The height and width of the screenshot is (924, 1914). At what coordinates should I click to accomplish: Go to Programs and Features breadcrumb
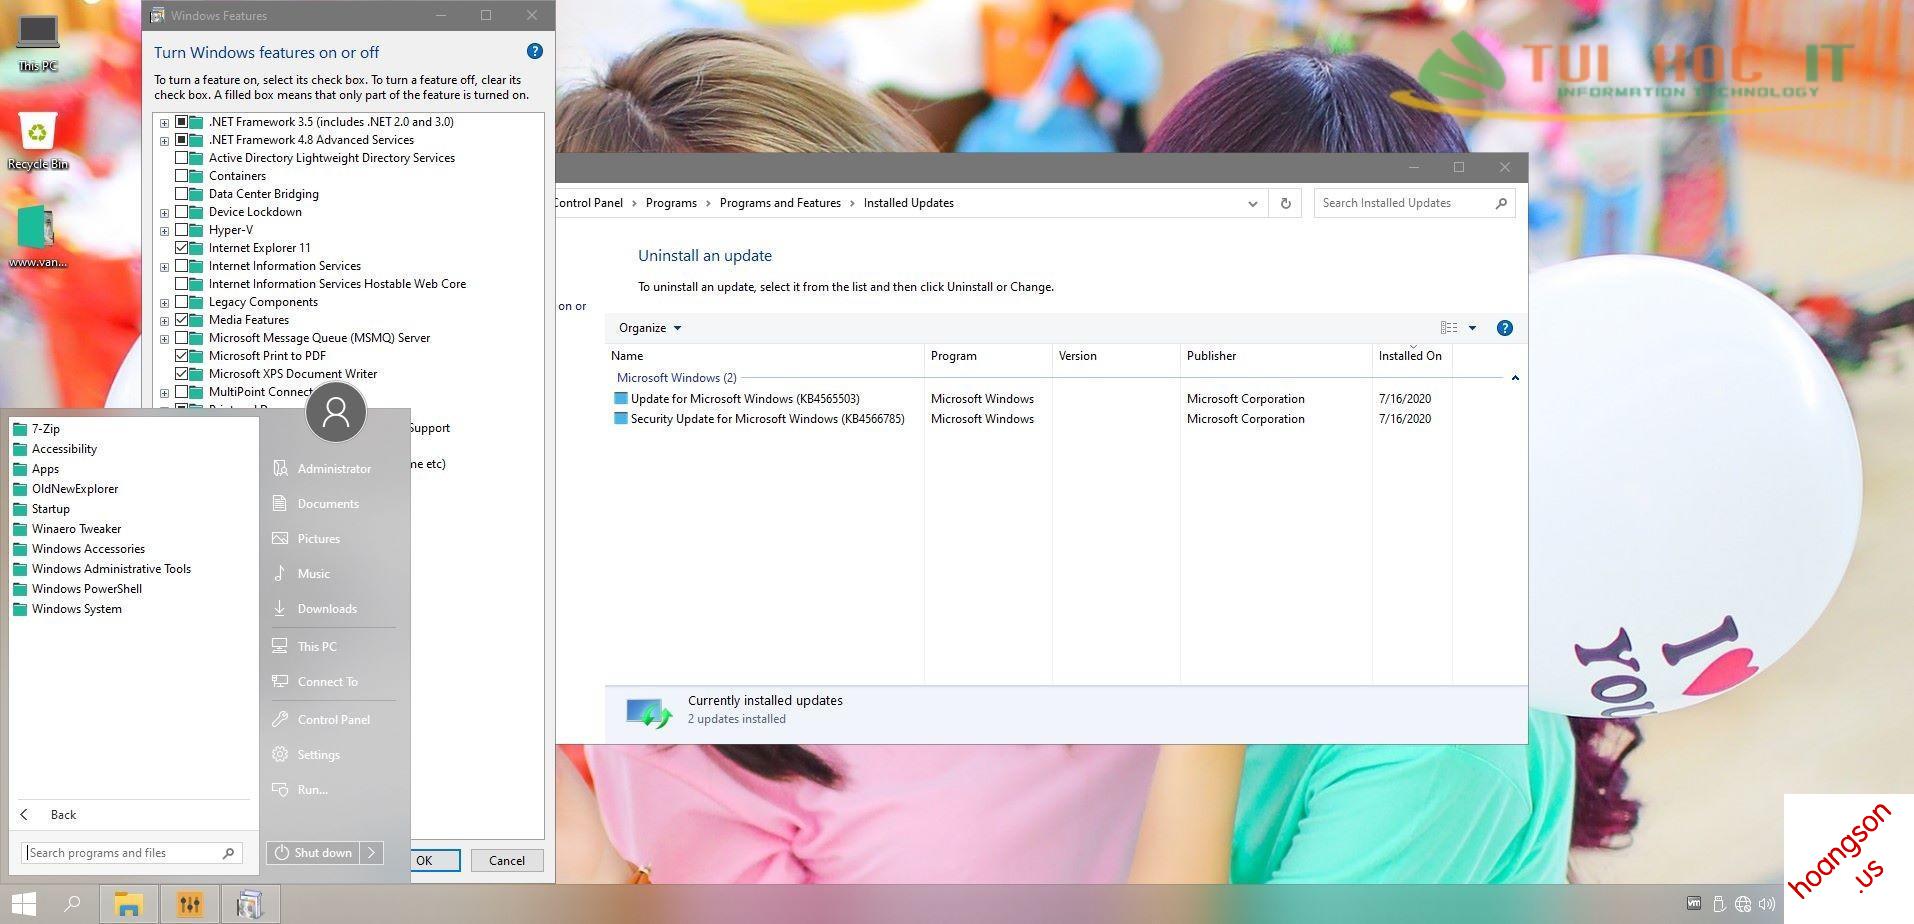pos(780,203)
